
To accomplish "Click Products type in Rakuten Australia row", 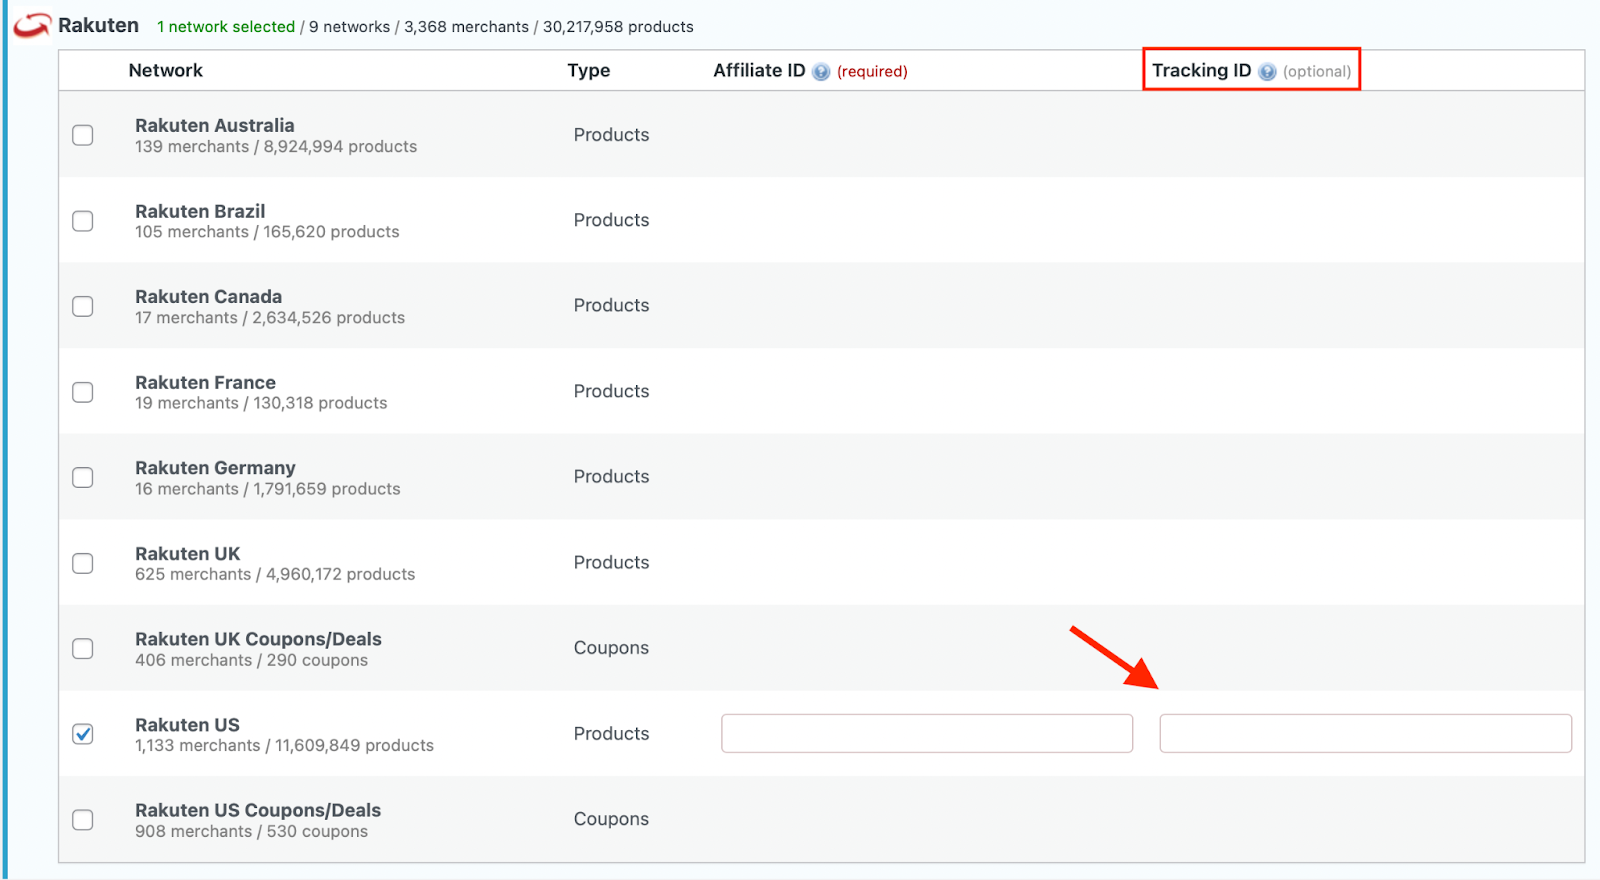I will point(611,135).
